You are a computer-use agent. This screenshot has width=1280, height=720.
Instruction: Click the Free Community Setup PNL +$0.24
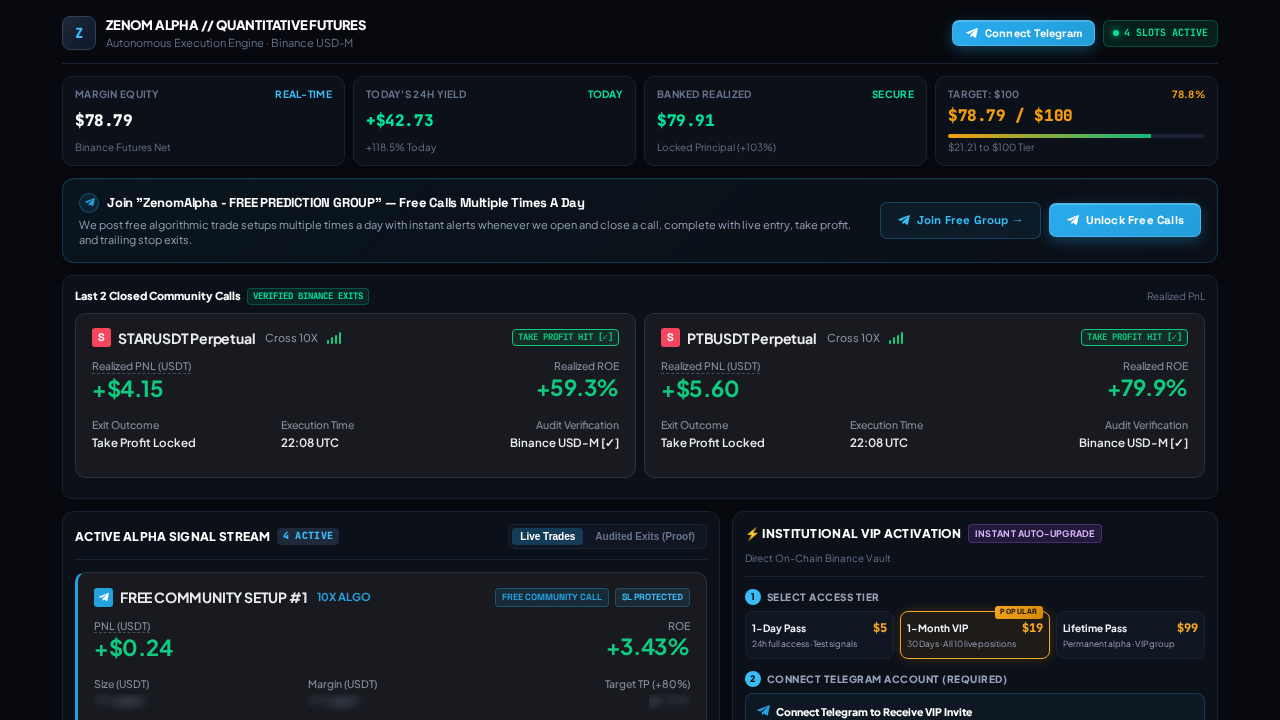point(134,648)
